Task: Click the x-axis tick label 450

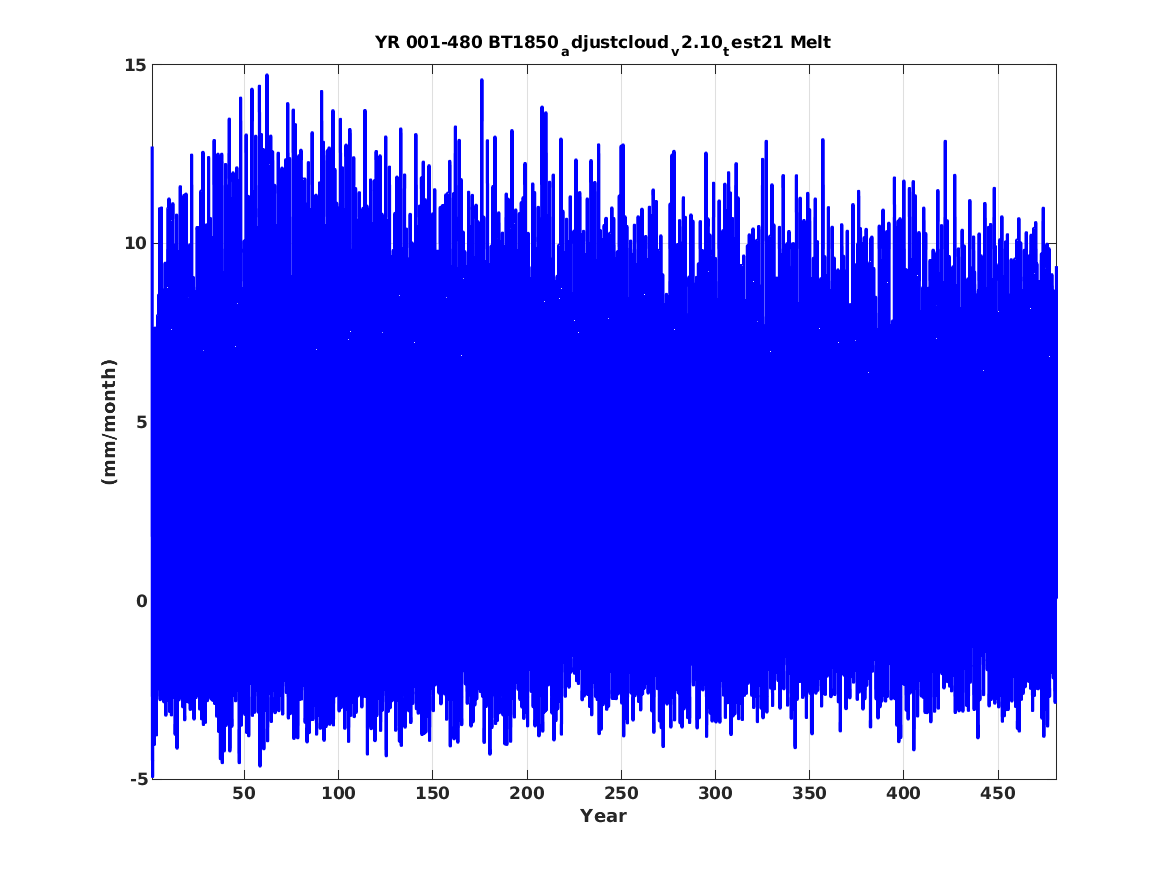Action: coord(998,793)
